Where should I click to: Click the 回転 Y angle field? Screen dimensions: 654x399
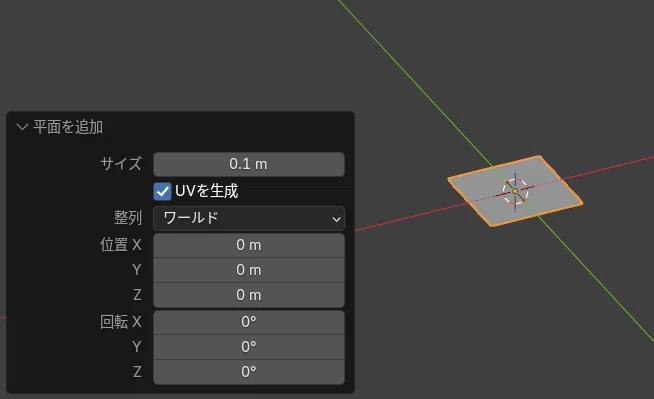coord(249,347)
